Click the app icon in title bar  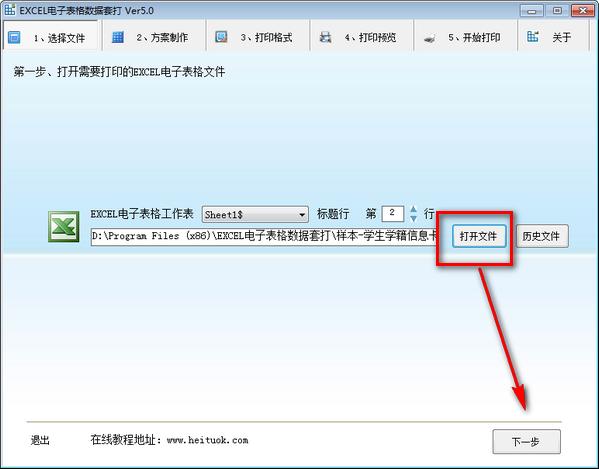point(10,10)
